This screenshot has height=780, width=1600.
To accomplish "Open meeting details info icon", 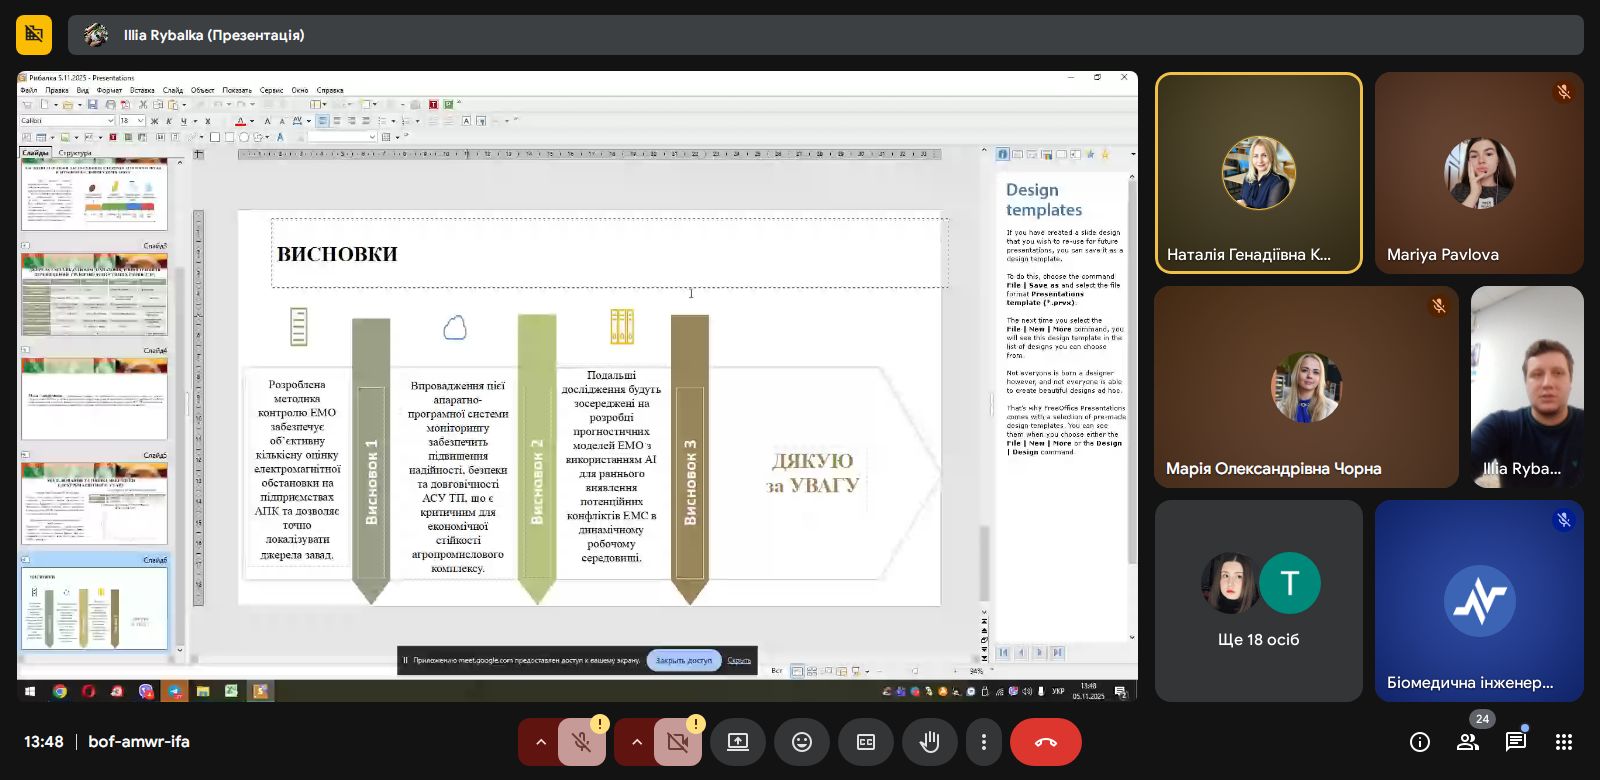I will pos(1419,742).
